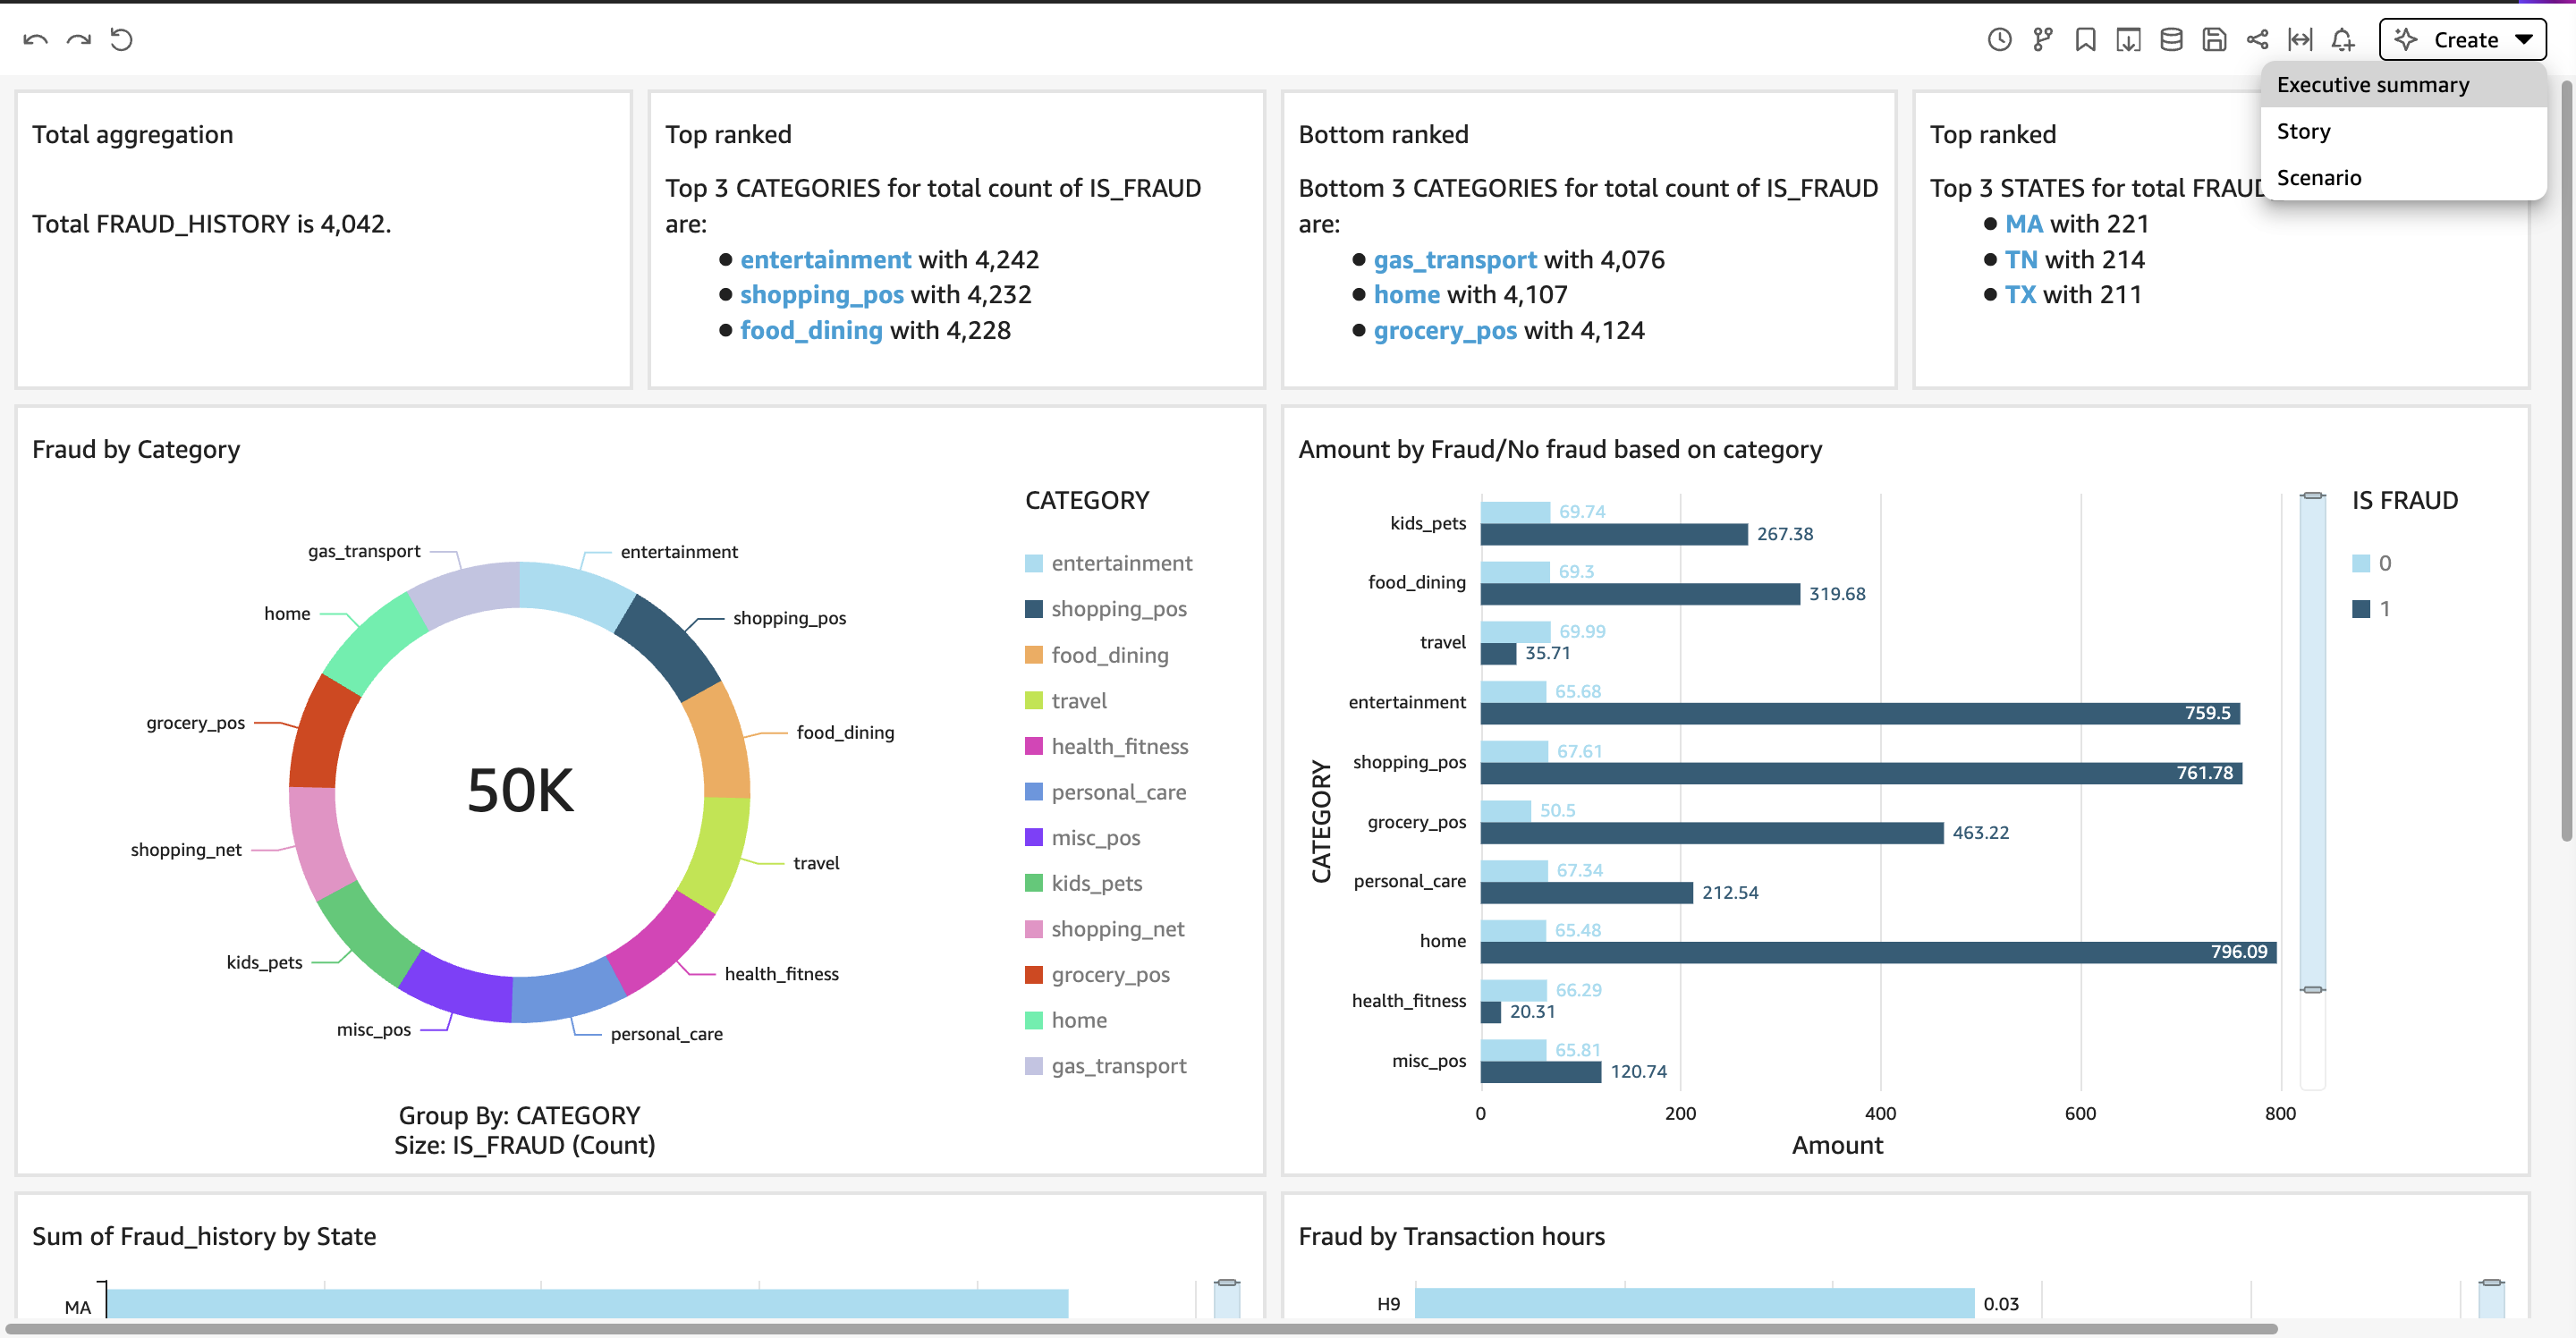Toggle the entertainment legend item
Image resolution: width=2576 pixels, height=1338 pixels.
click(1108, 563)
